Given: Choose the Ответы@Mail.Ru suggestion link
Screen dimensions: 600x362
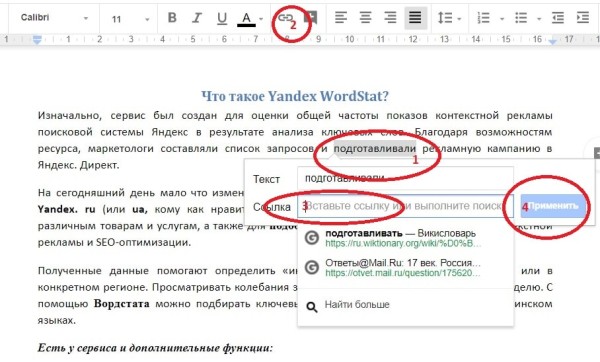Looking at the screenshot, I should [403, 267].
